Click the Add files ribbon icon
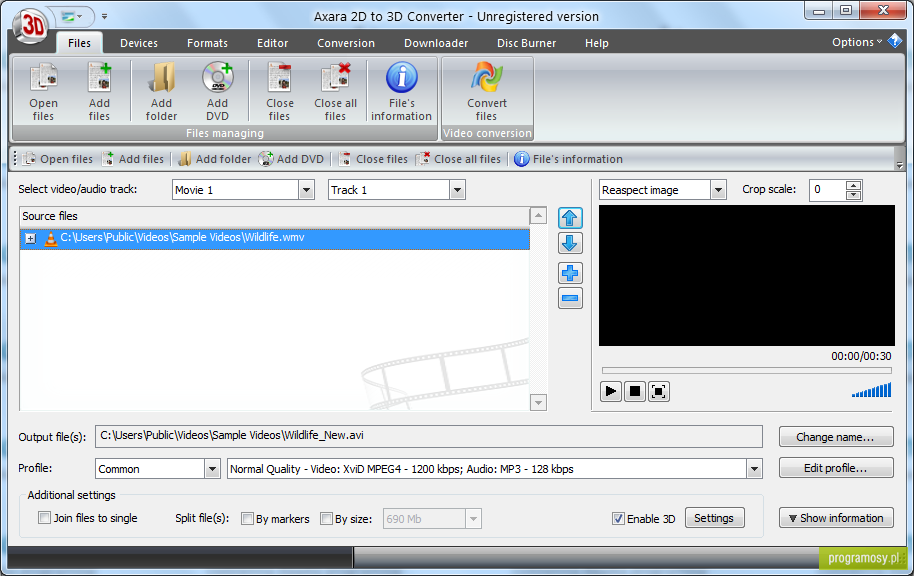Viewport: 914px width, 576px height. pyautogui.click(x=99, y=92)
